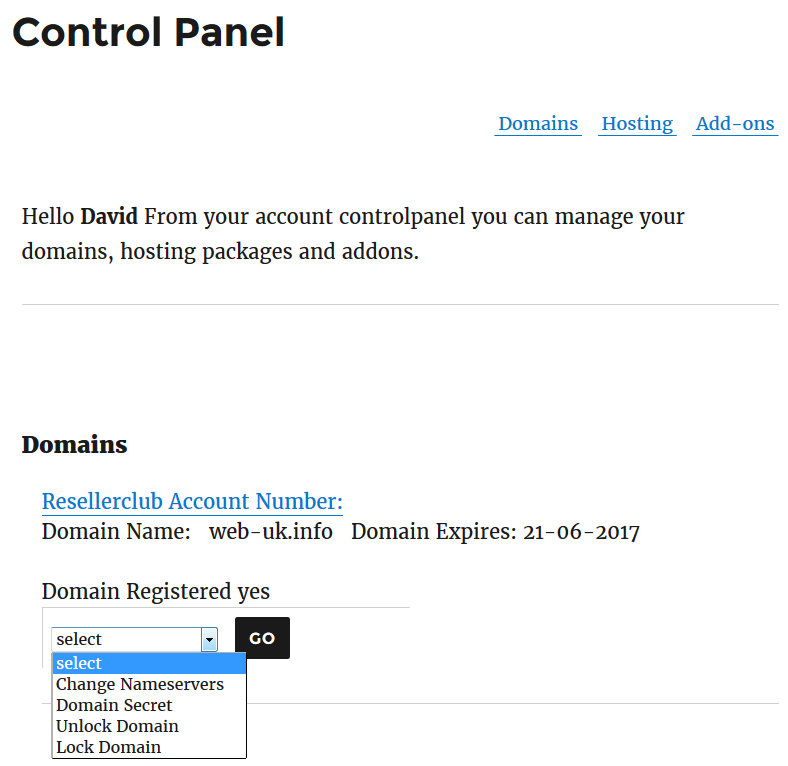Click the bold David username text
Image resolution: width=788 pixels, height=766 pixels.
109,217
